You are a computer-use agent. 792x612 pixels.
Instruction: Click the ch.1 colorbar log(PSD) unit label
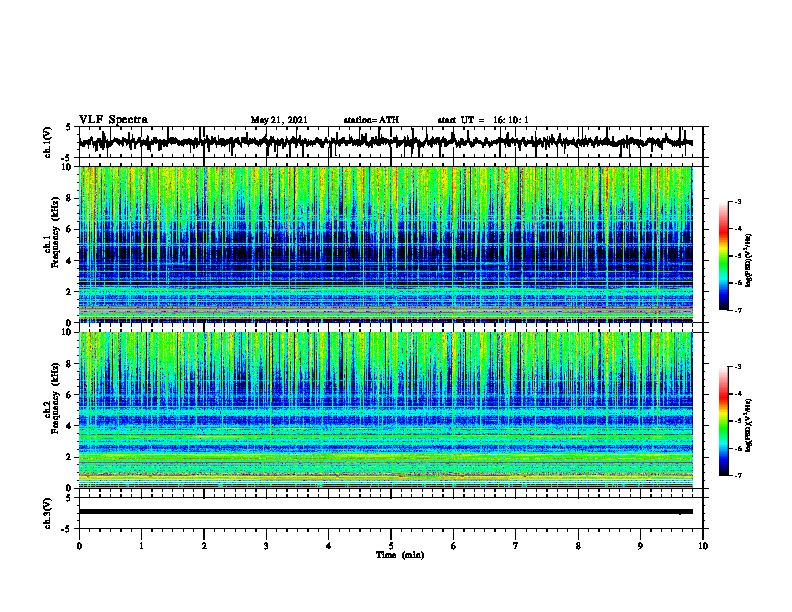(x=749, y=260)
